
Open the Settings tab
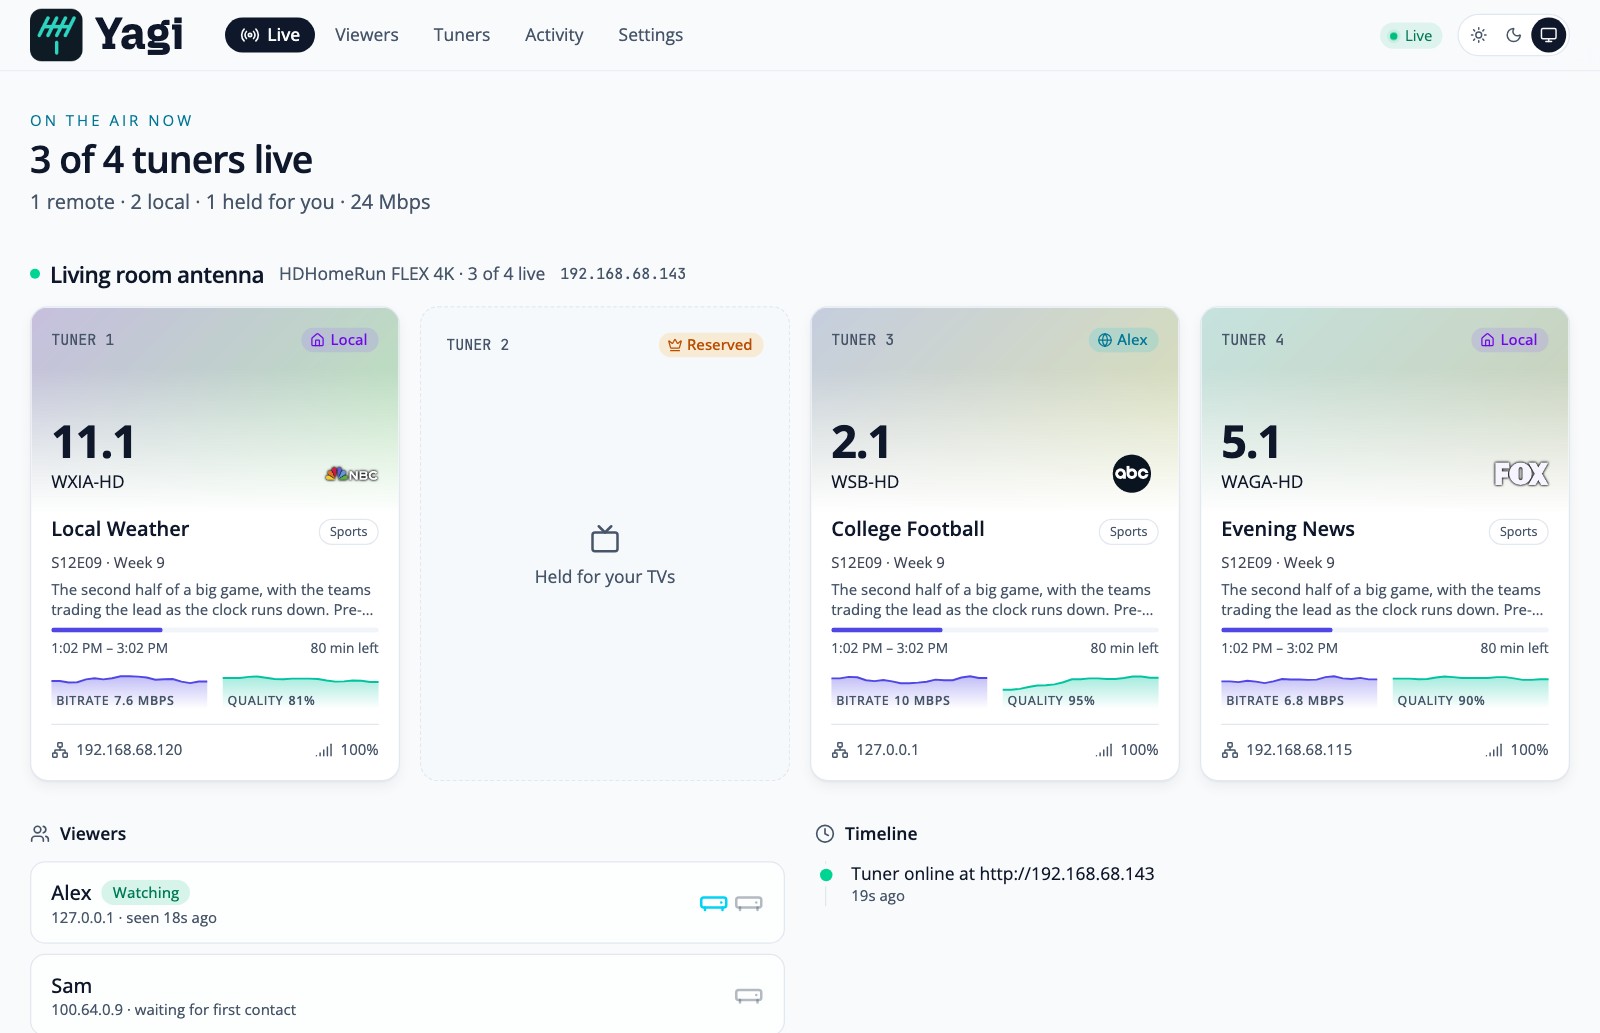650,35
